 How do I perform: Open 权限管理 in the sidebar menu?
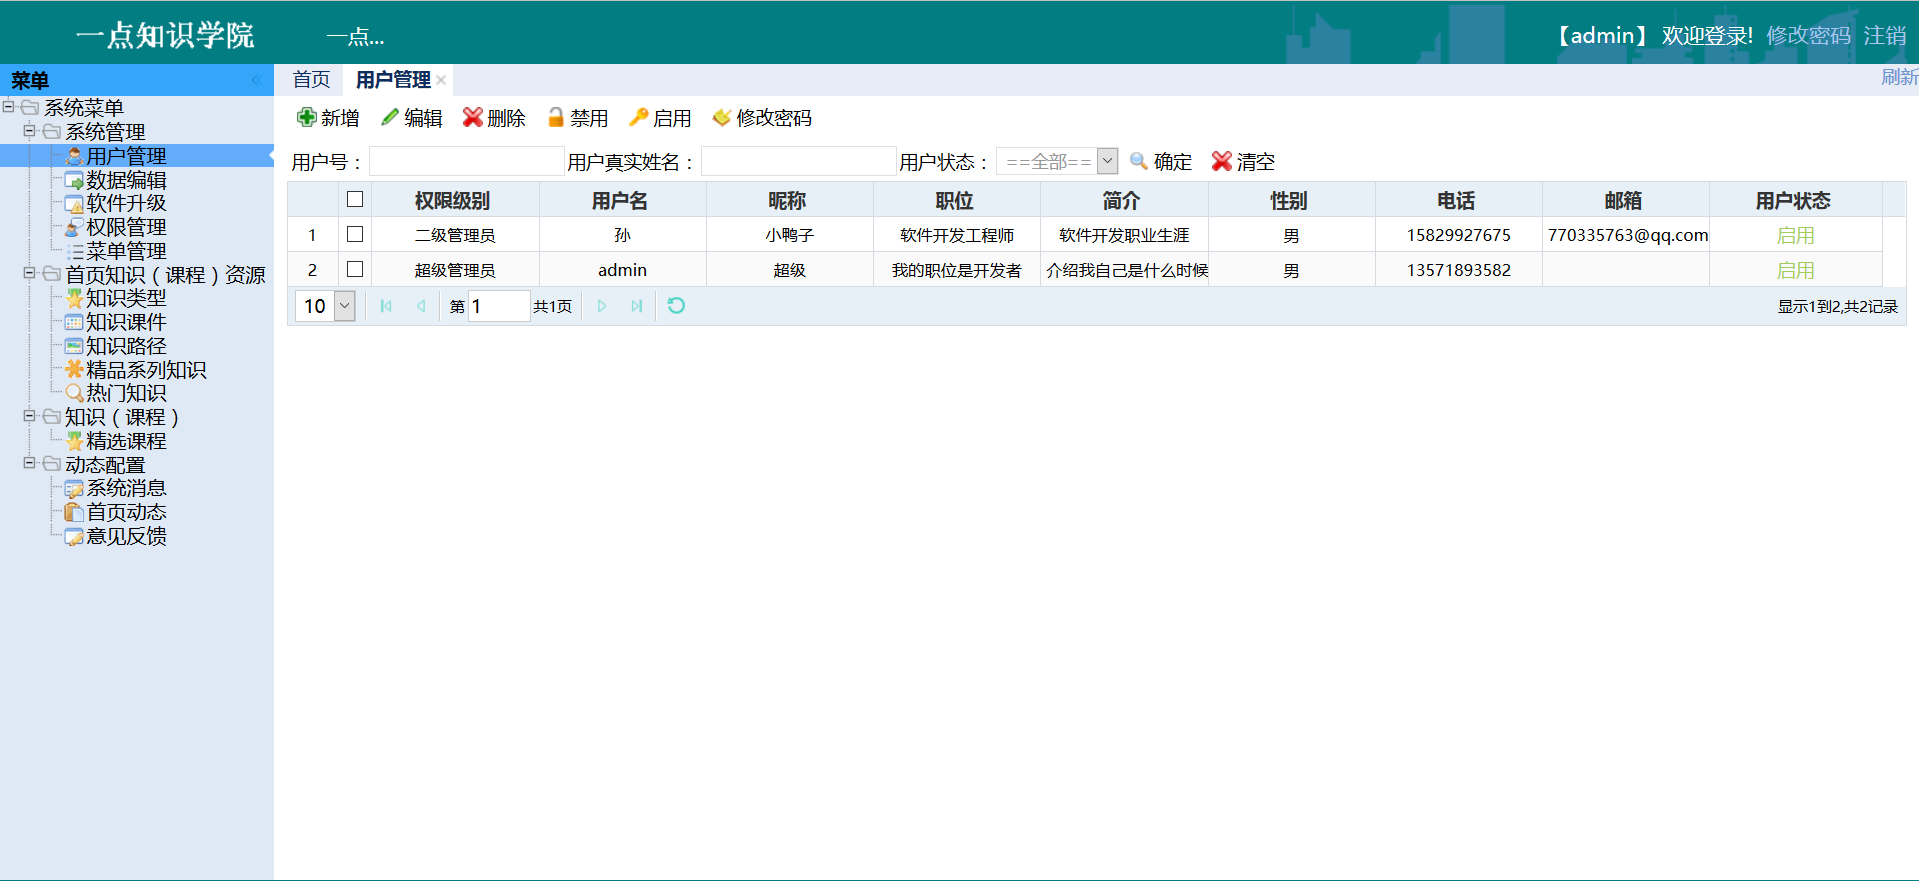click(126, 227)
